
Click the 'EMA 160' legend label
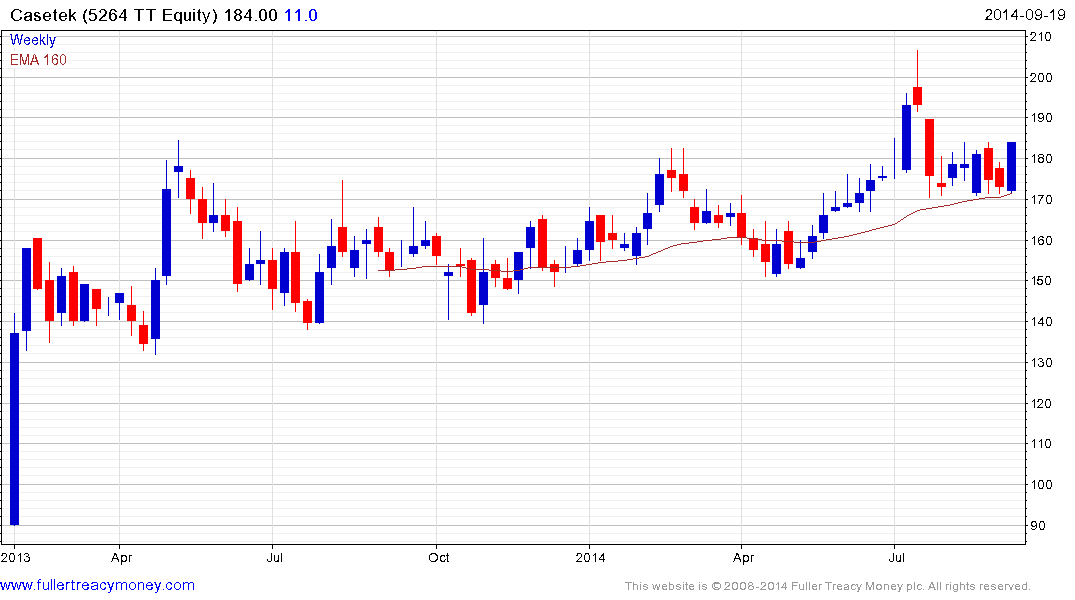point(38,60)
